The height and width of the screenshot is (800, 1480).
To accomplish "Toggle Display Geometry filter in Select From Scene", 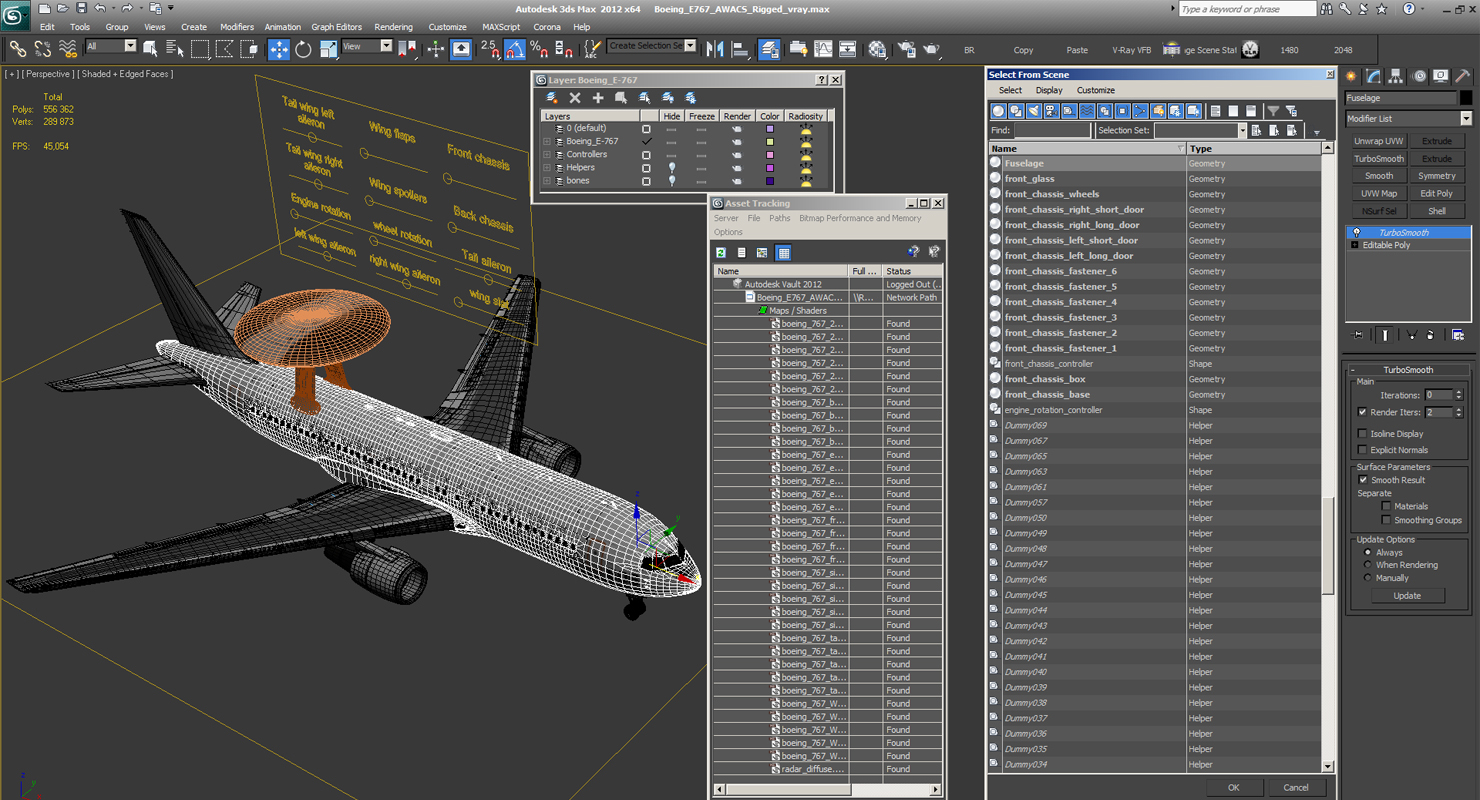I will click(x=999, y=111).
